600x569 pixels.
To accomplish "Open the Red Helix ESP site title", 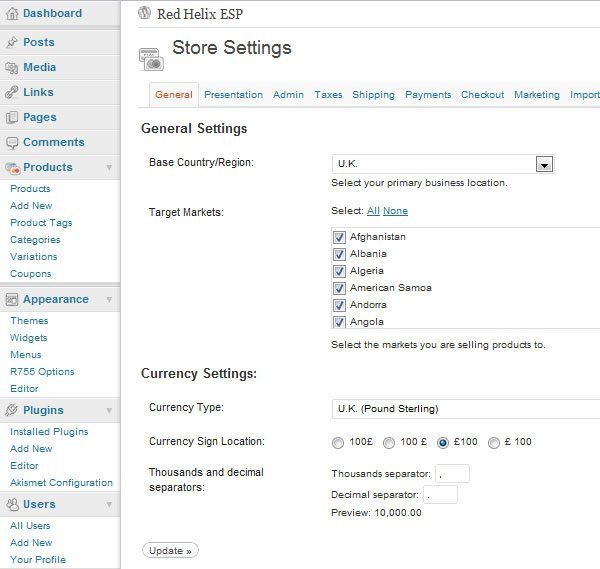I will pyautogui.click(x=200, y=14).
